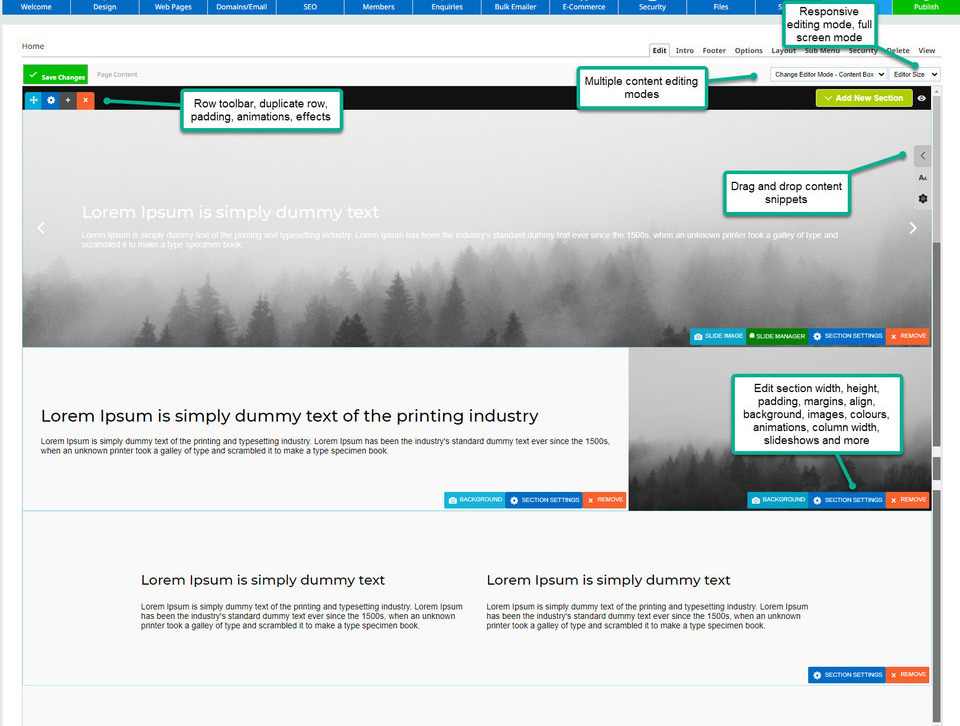
Task: Click the slideshow heading text
Action: 230,212
